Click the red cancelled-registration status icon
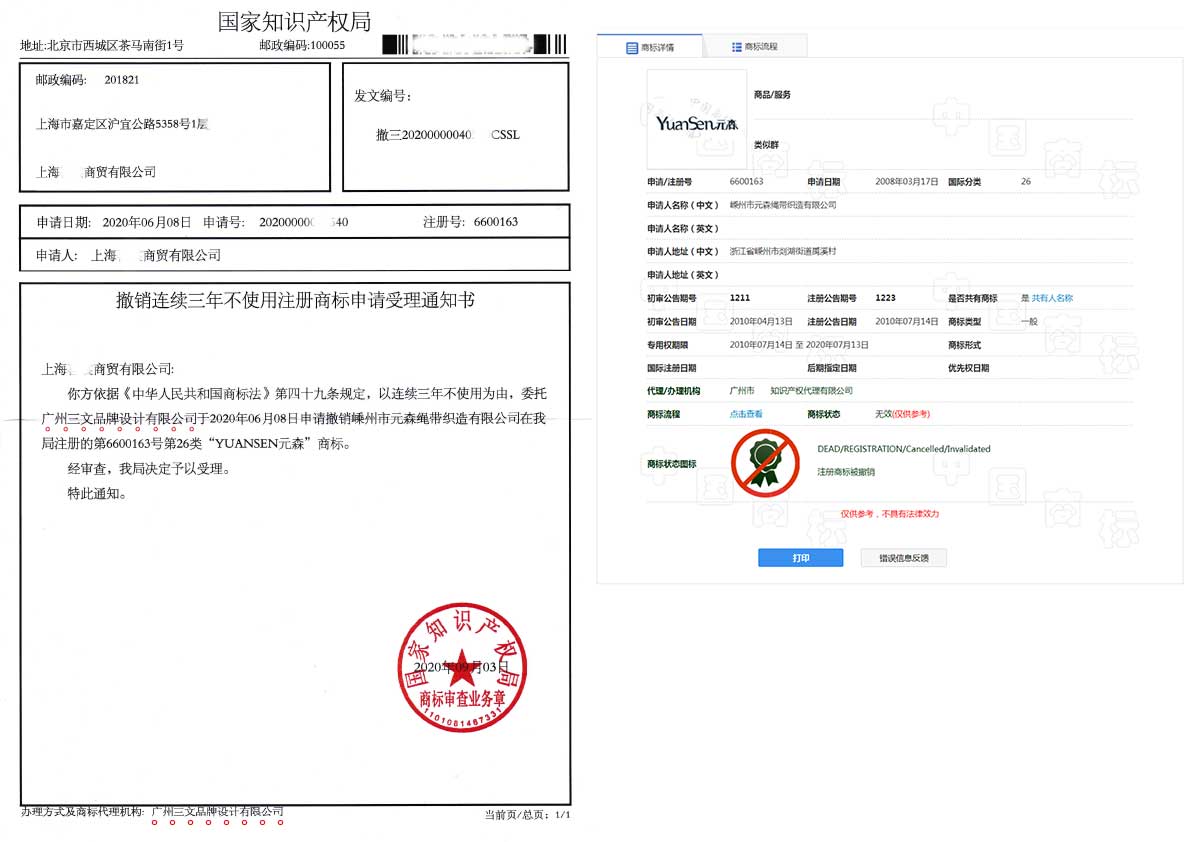 765,463
